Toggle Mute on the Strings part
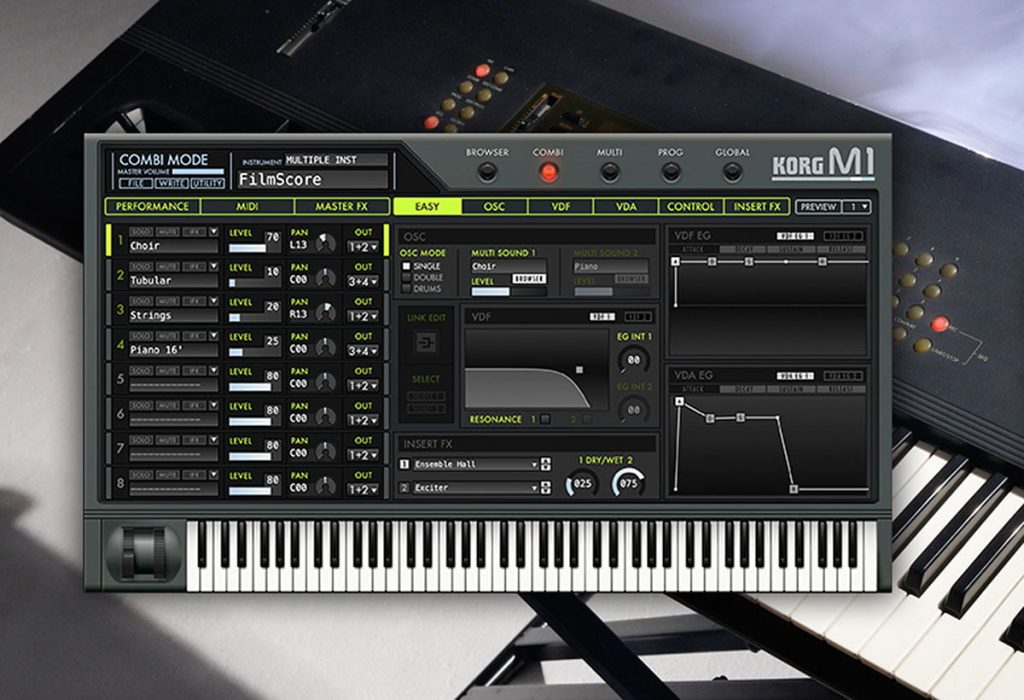Screen dimensions: 1024x700 pos(167,301)
